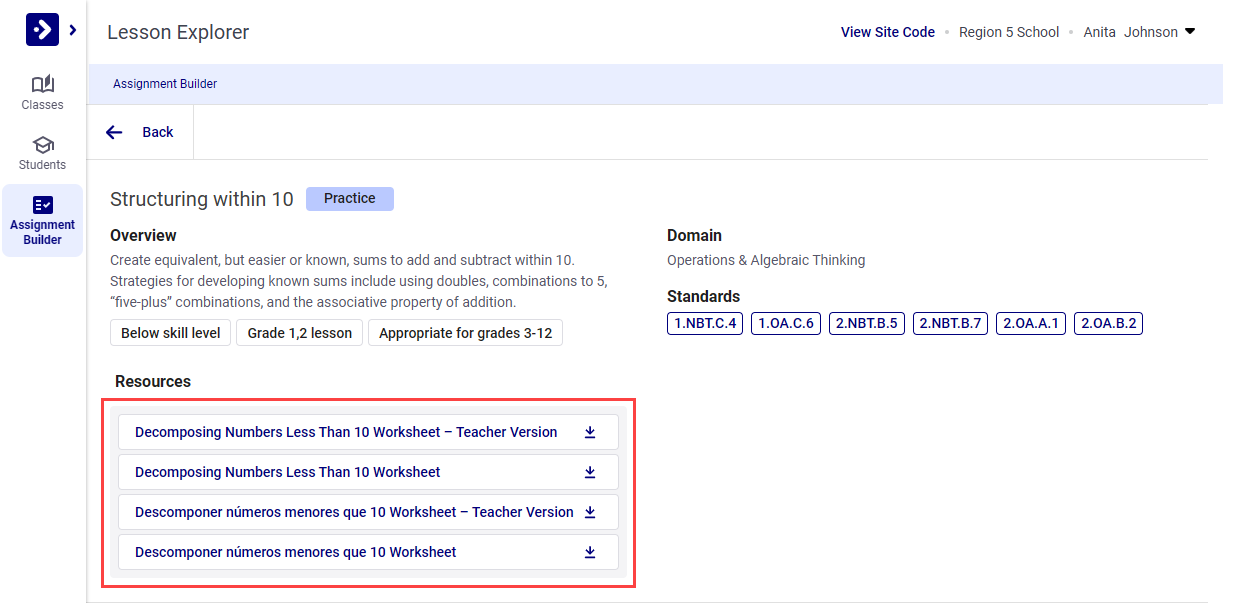1238x603 pixels.
Task: Open the Decomposing Numbers Less Than 10 Worksheet link
Action: (290, 471)
